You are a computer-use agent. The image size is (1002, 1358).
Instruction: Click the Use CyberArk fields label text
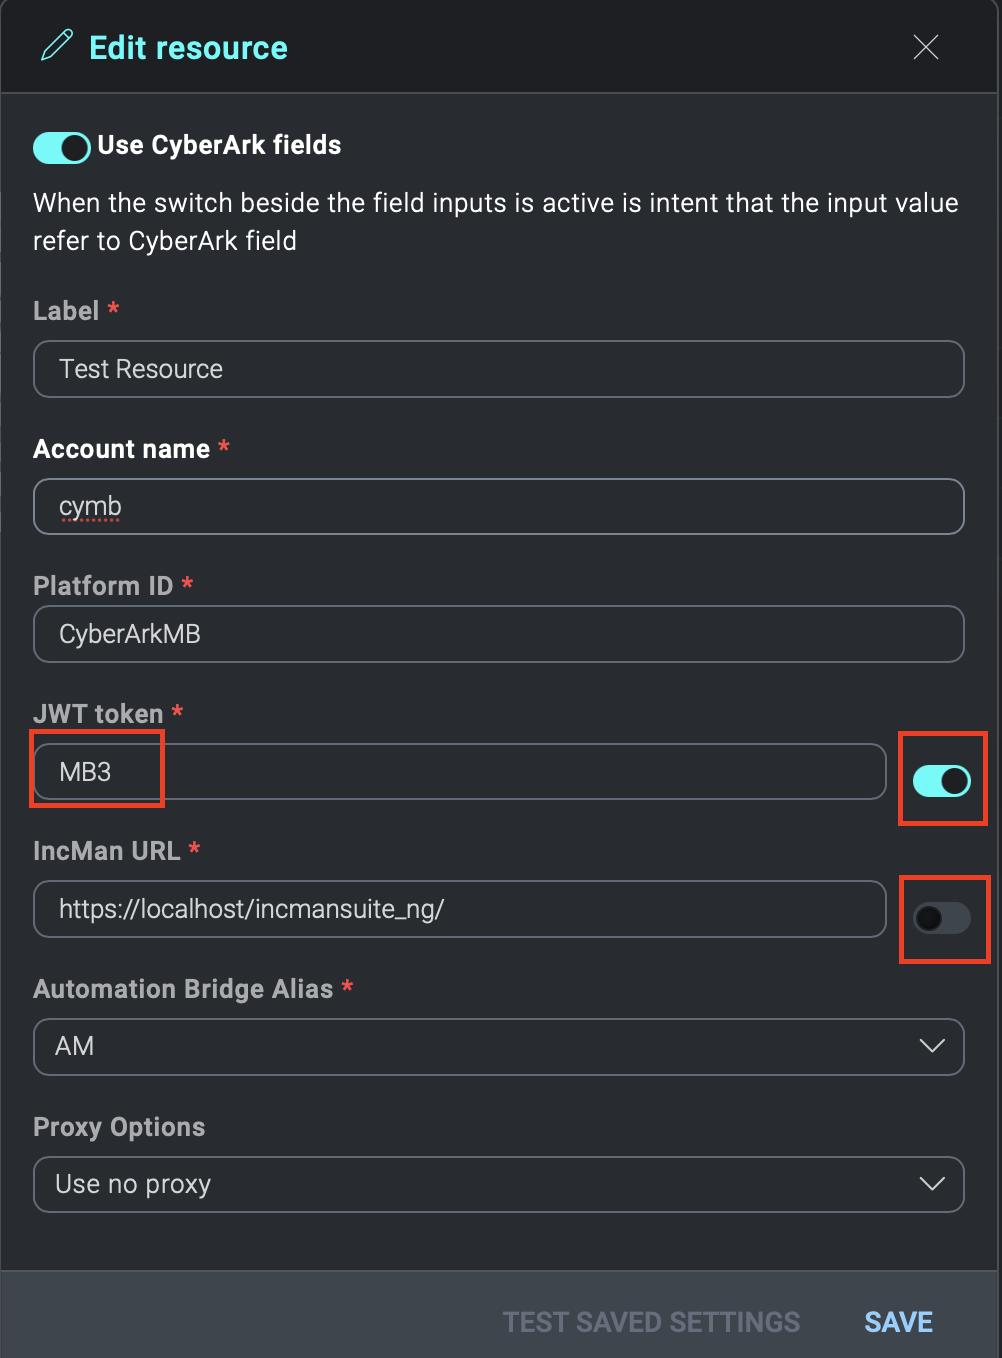218,145
